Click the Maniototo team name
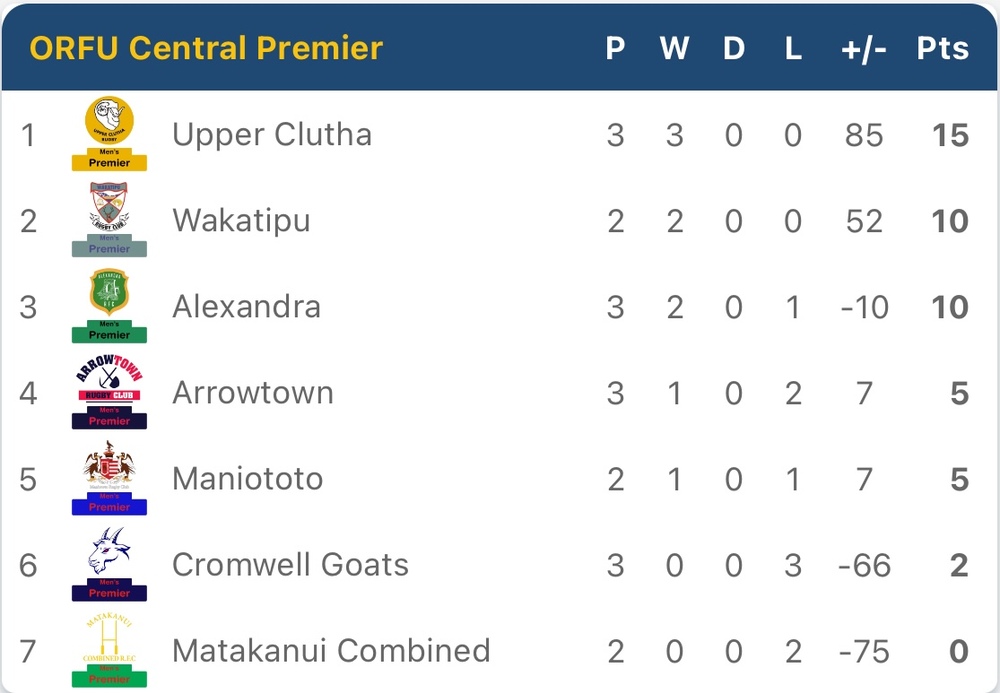The height and width of the screenshot is (693, 1000). [x=247, y=479]
